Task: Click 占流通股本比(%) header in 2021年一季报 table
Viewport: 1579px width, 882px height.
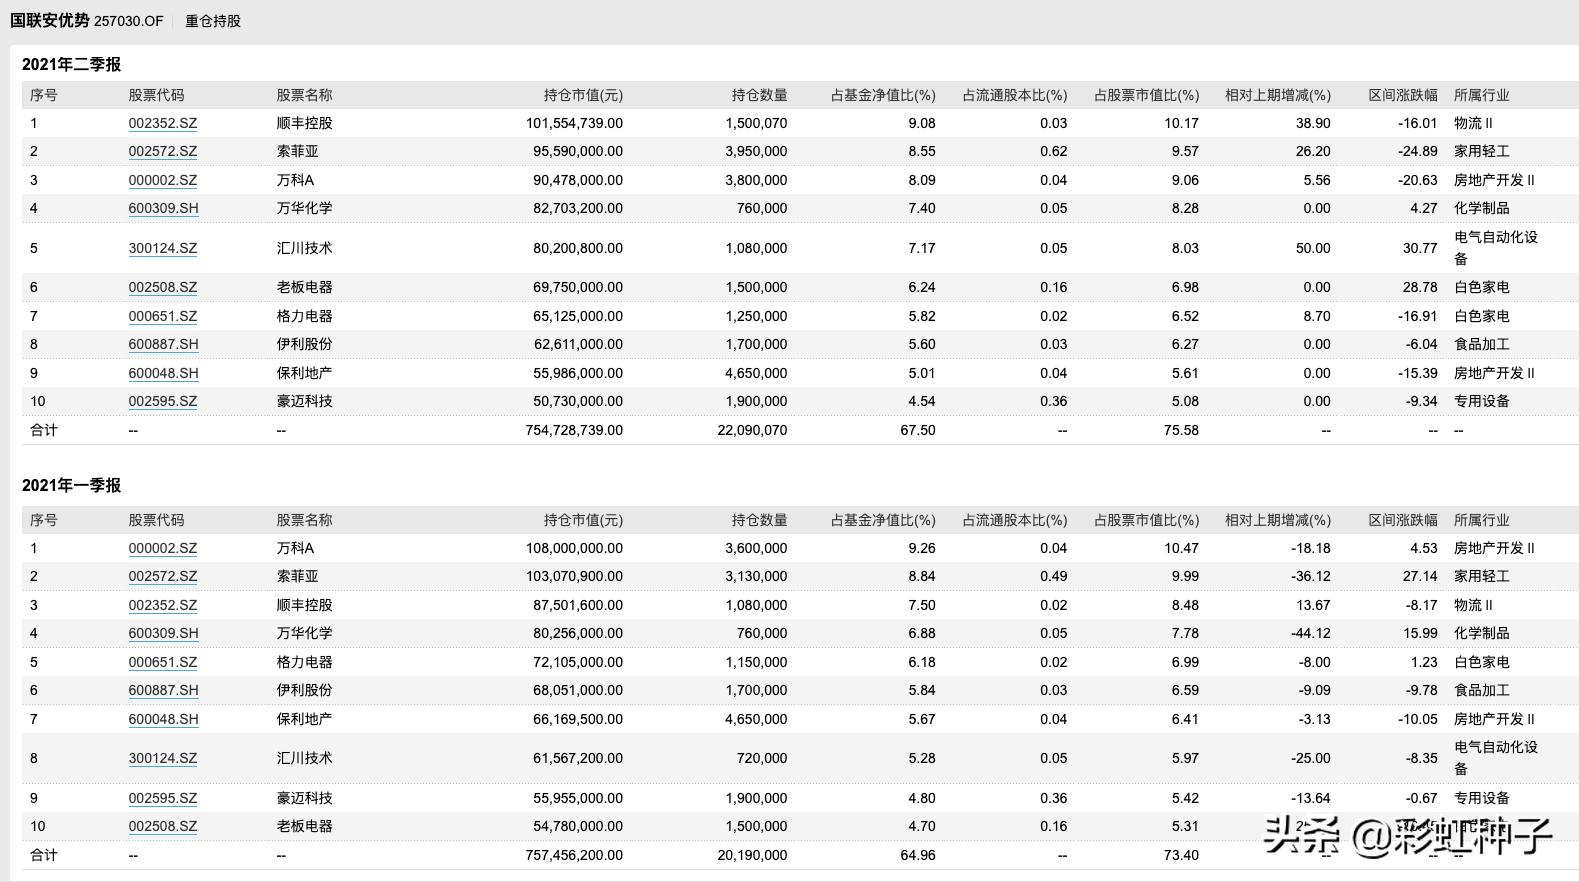Action: 1015,520
